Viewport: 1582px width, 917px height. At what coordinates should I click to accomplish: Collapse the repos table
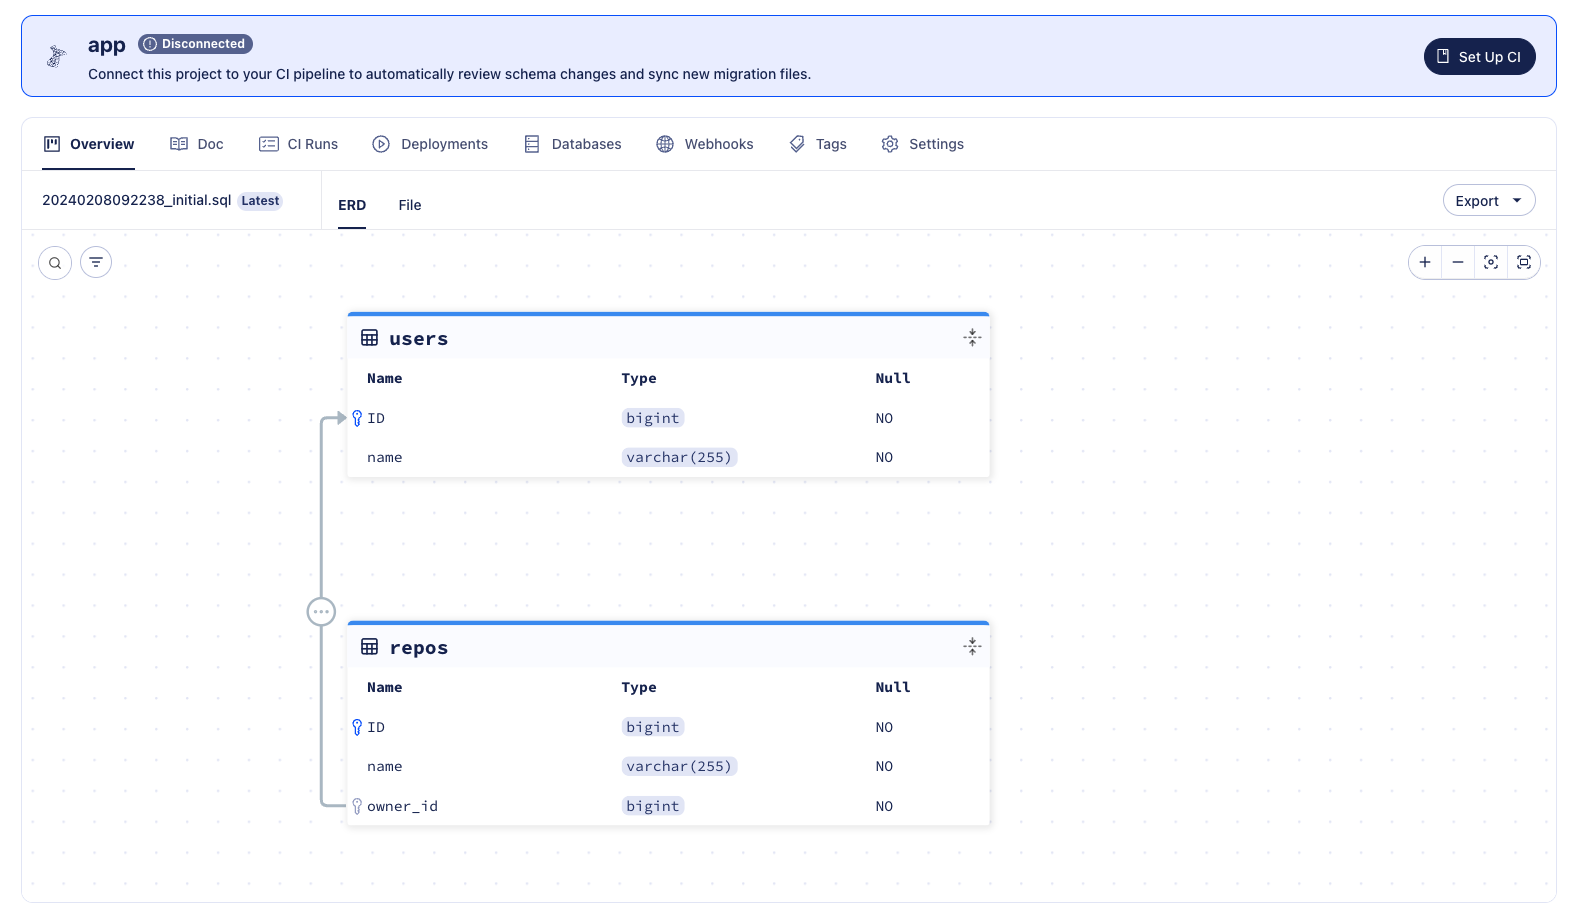pos(972,647)
